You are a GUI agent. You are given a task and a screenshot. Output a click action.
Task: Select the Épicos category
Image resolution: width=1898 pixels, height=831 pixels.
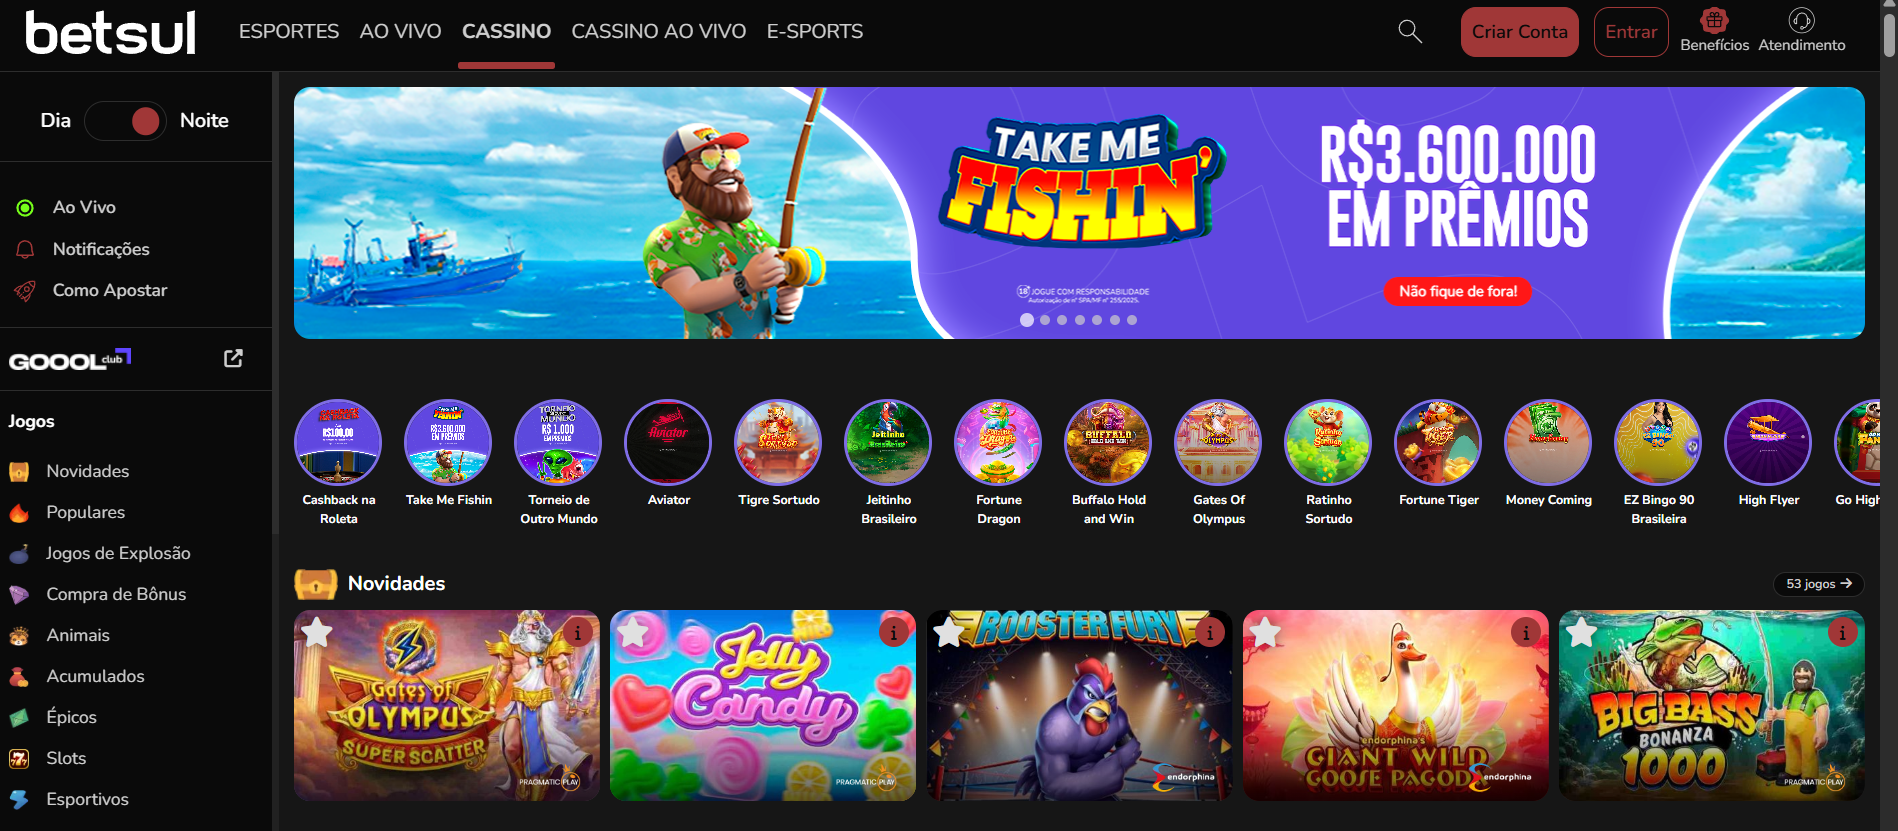71,717
